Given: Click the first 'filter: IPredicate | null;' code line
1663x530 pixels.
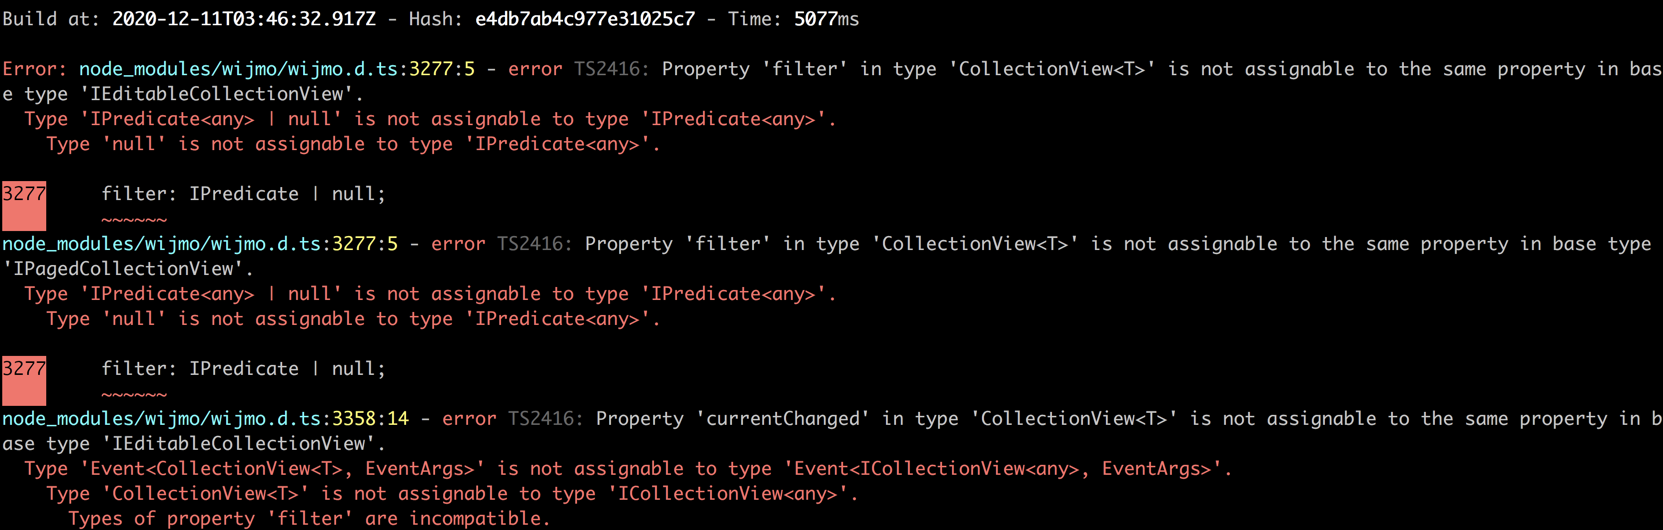Looking at the screenshot, I should [x=243, y=194].
